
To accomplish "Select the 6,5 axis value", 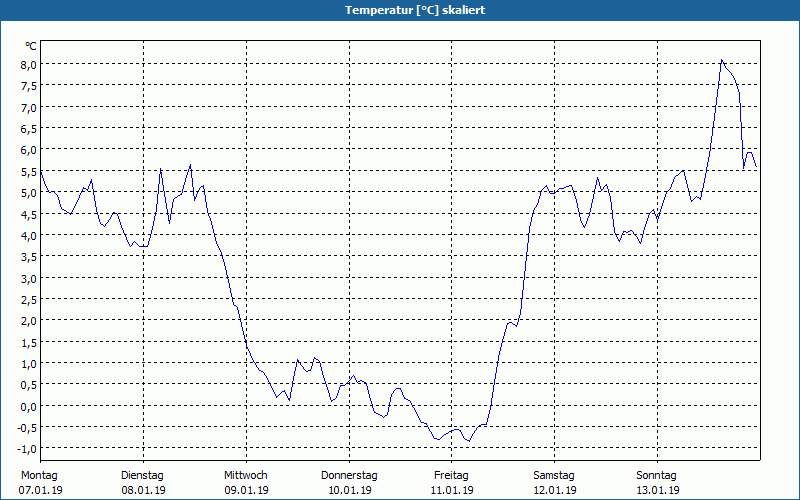I will [x=29, y=129].
